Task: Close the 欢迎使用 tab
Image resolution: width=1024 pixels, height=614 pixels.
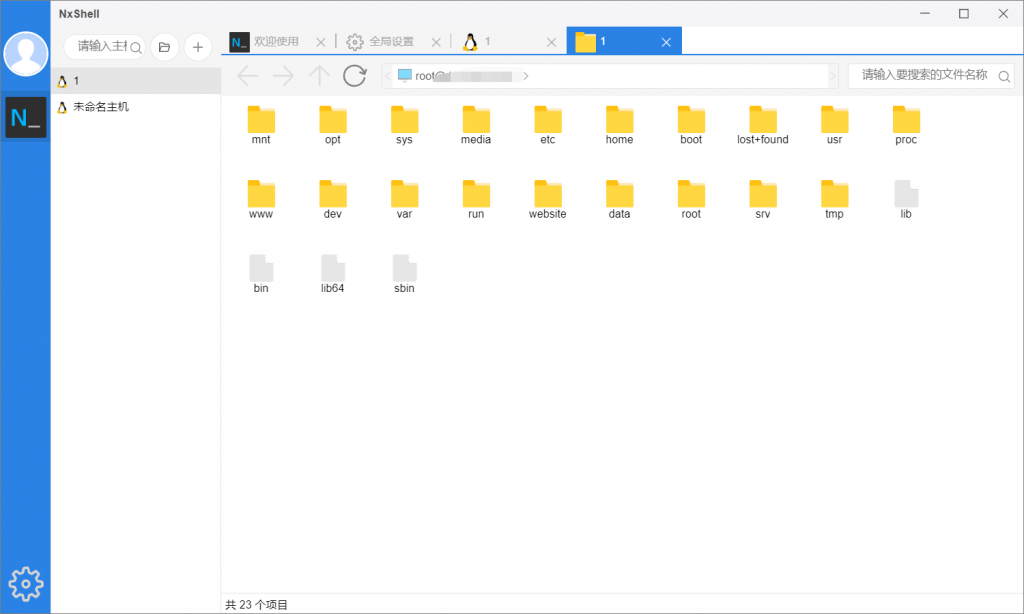Action: (x=321, y=42)
